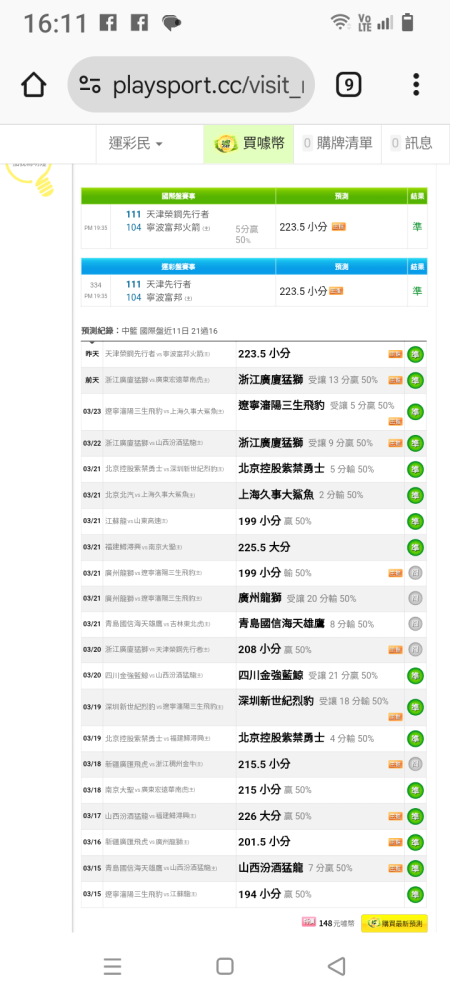Click the blue 運彩盤賽事 header

pos(178,266)
